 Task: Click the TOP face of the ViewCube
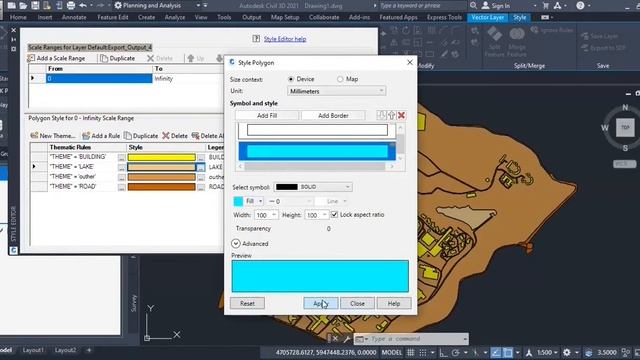pos(625,127)
